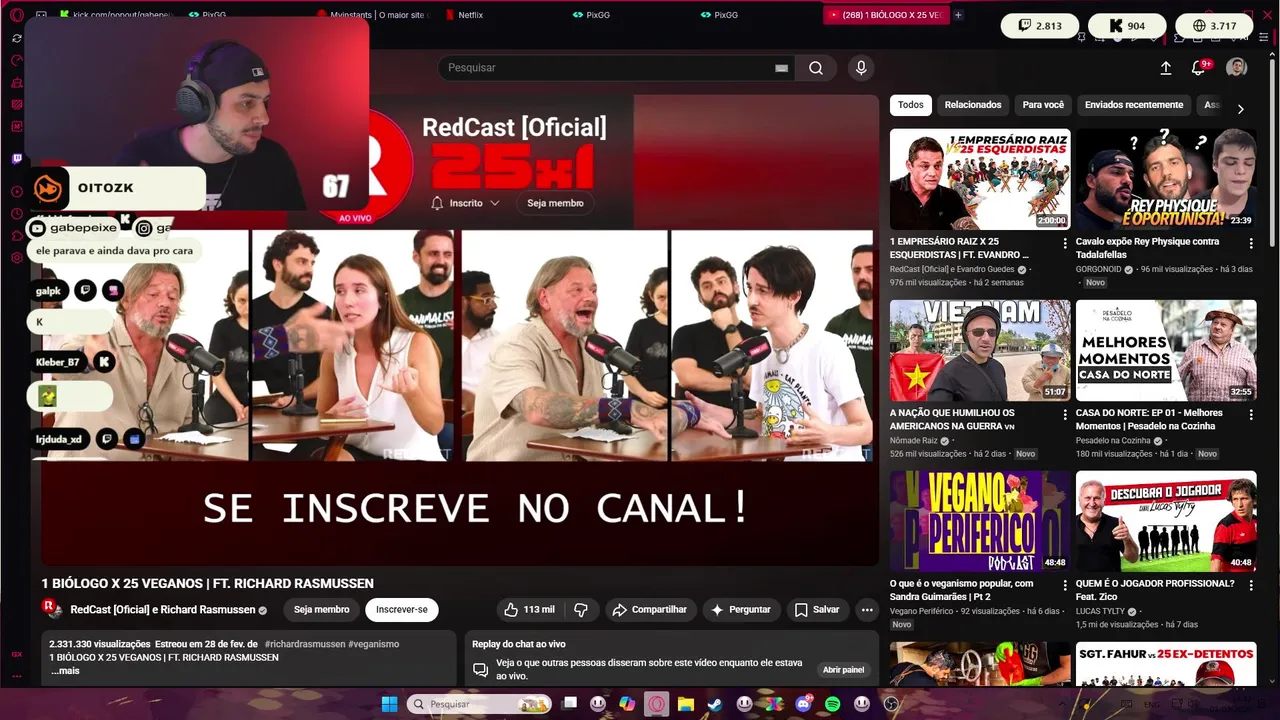Open Steam from the taskbar
Viewport: 1280px width, 720px height.
coord(715,704)
